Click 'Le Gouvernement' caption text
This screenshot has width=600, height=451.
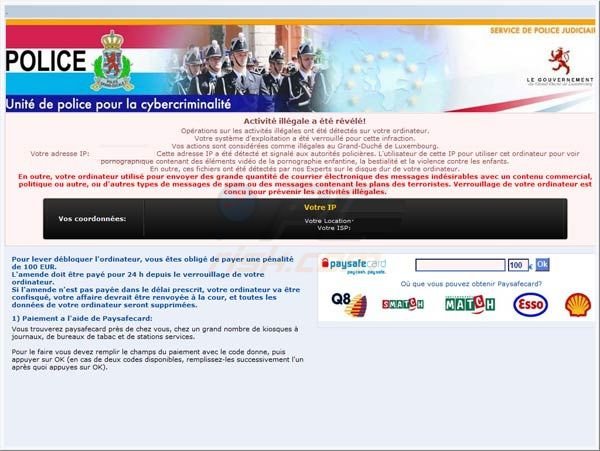560,80
